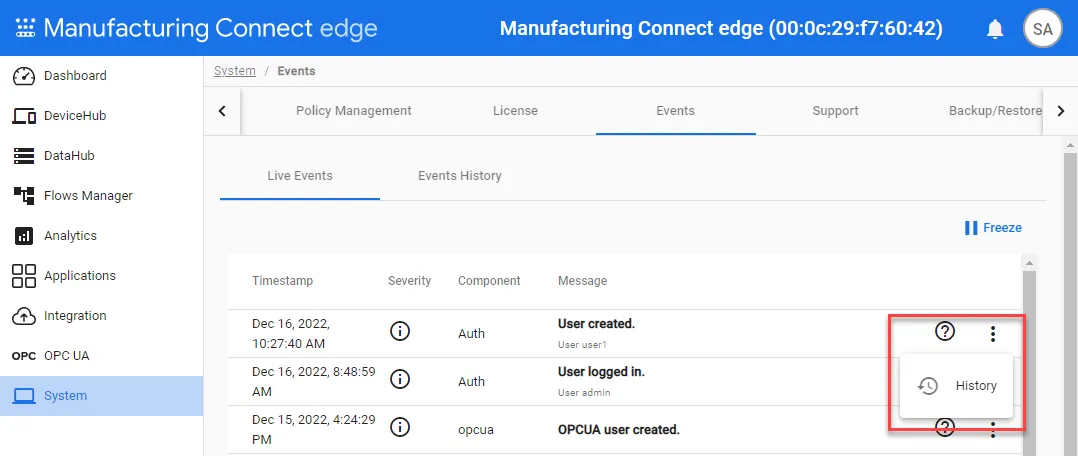Viewport: 1078px width, 456px height.
Task: Click timestamp Dec 15, 2022, 4:24:29 PM
Action: click(314, 429)
